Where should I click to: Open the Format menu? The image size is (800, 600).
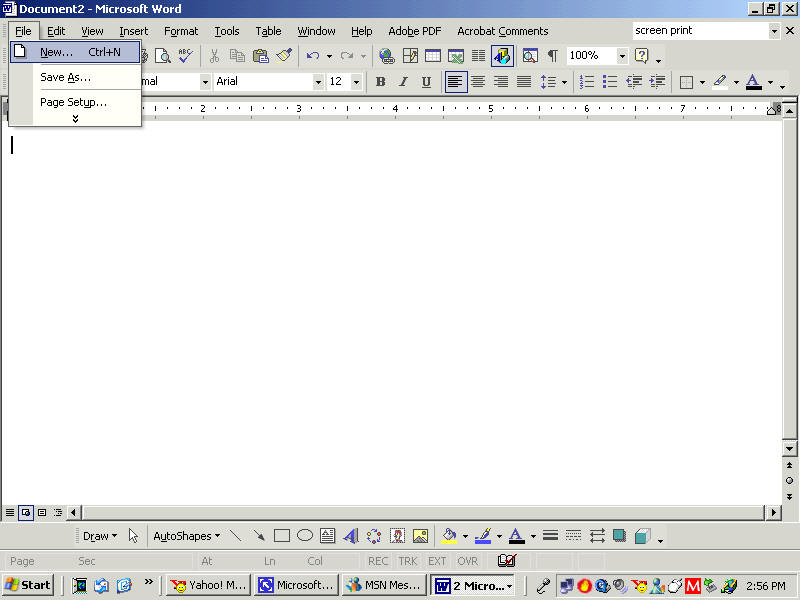click(181, 31)
